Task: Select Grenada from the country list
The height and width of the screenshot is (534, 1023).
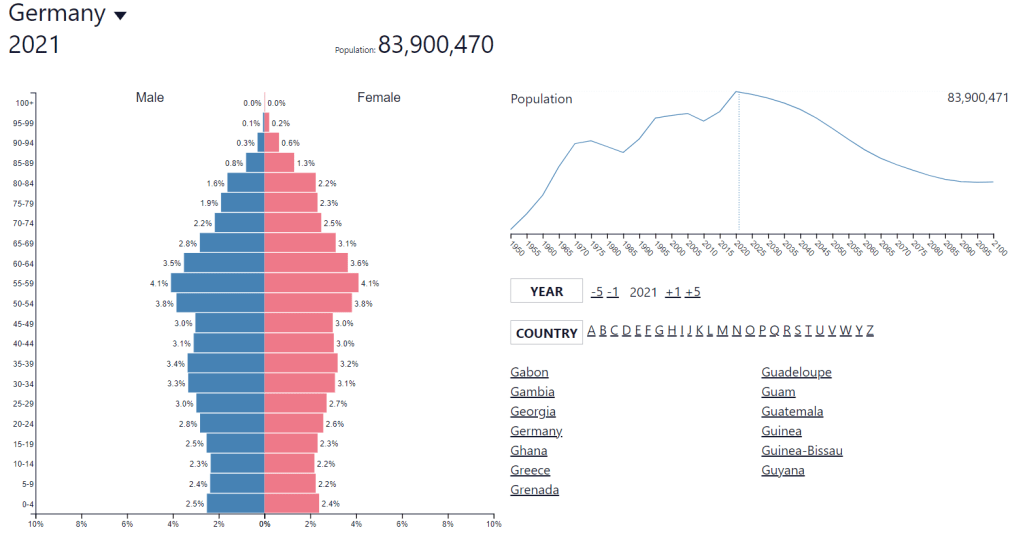Action: click(534, 490)
